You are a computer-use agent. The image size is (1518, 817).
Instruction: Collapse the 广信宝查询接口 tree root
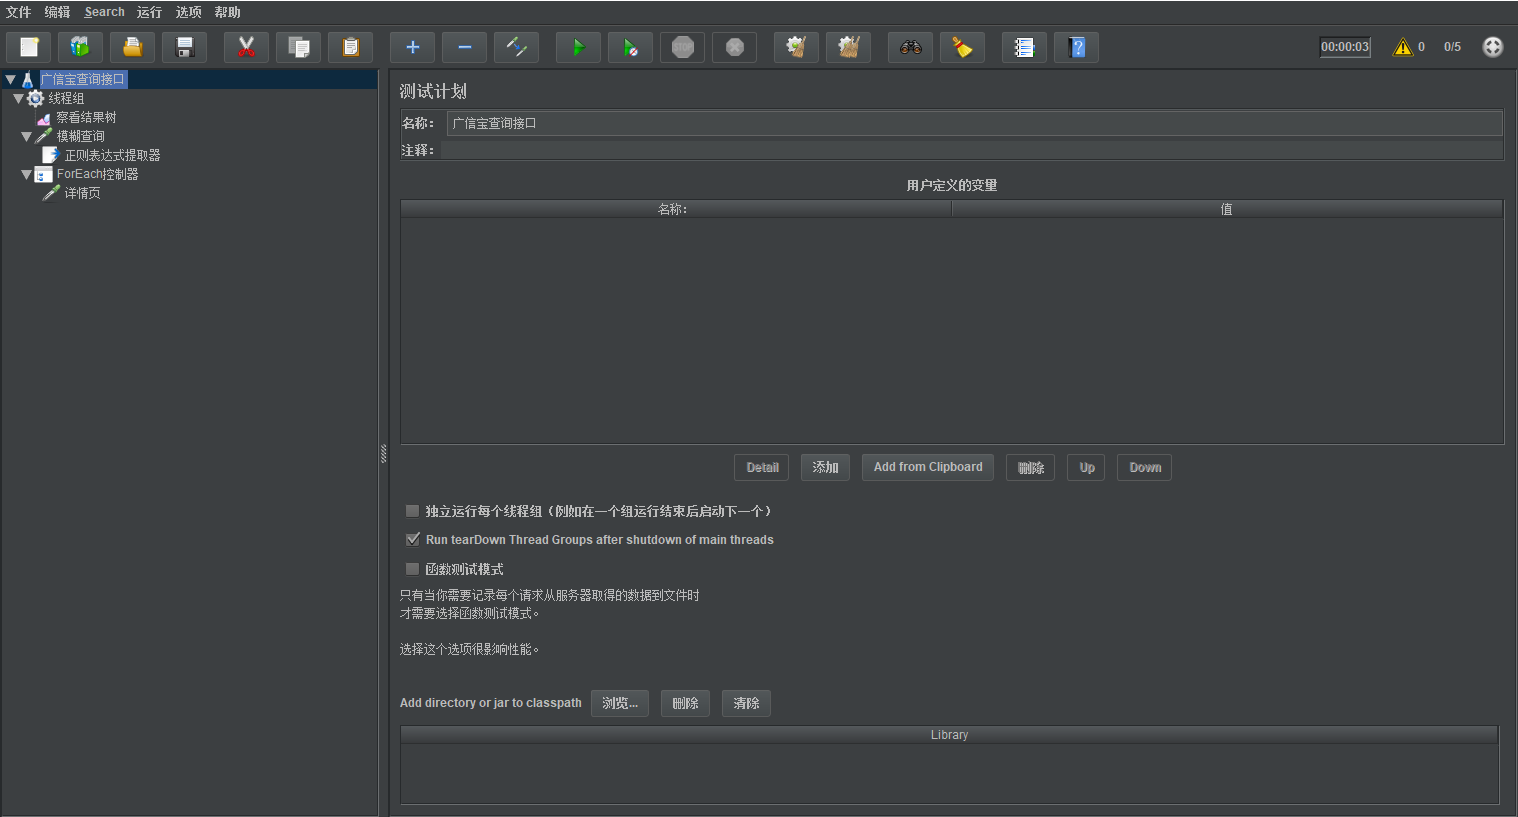tap(10, 79)
